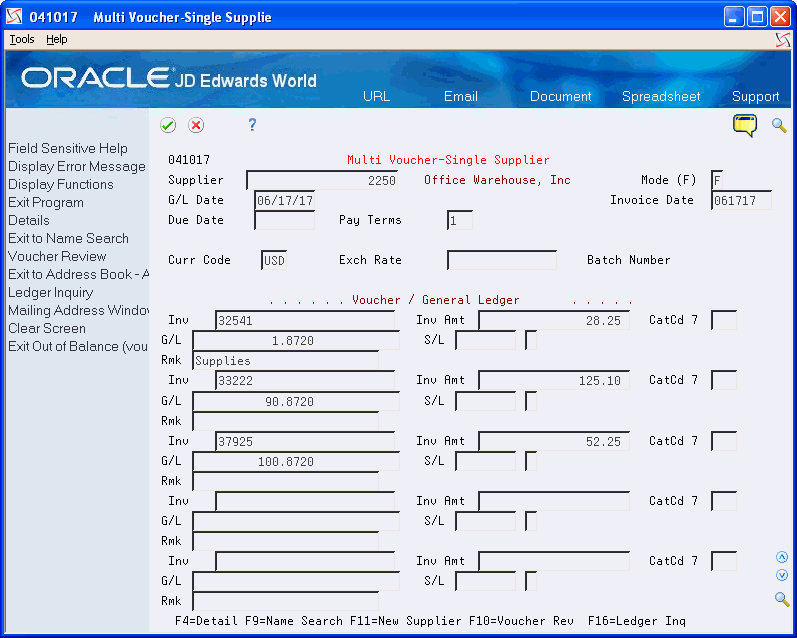This screenshot has height=638, width=797.
Task: Select Details in the side menu
Action: pos(29,220)
